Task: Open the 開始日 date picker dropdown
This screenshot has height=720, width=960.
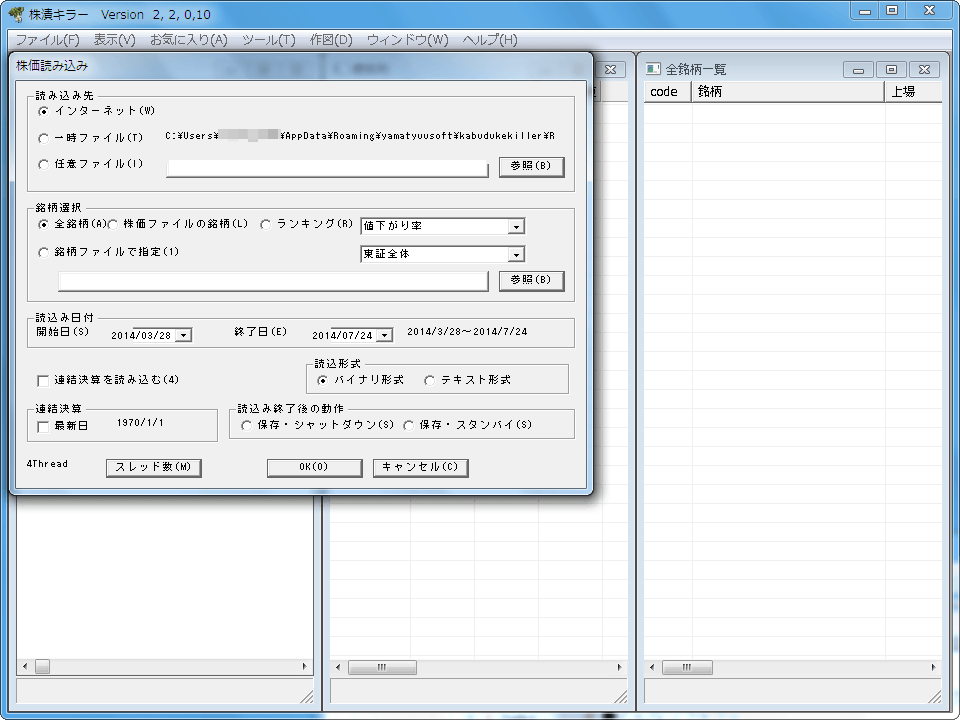Action: click(184, 336)
